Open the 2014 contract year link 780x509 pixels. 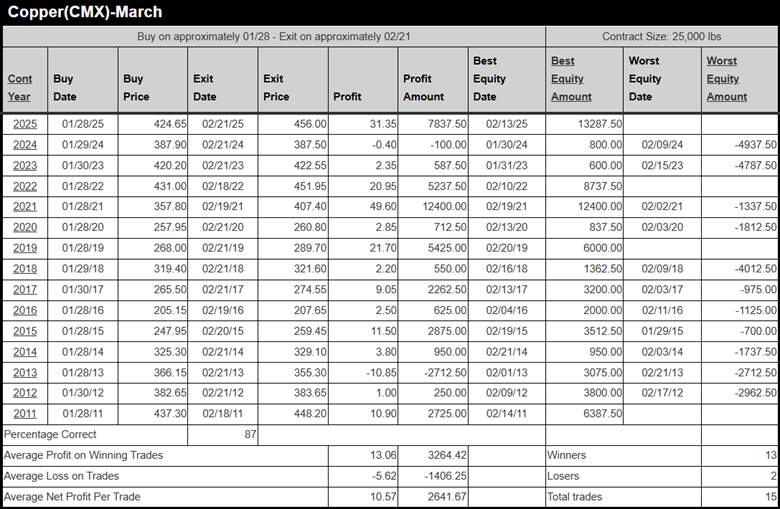pyautogui.click(x=25, y=352)
